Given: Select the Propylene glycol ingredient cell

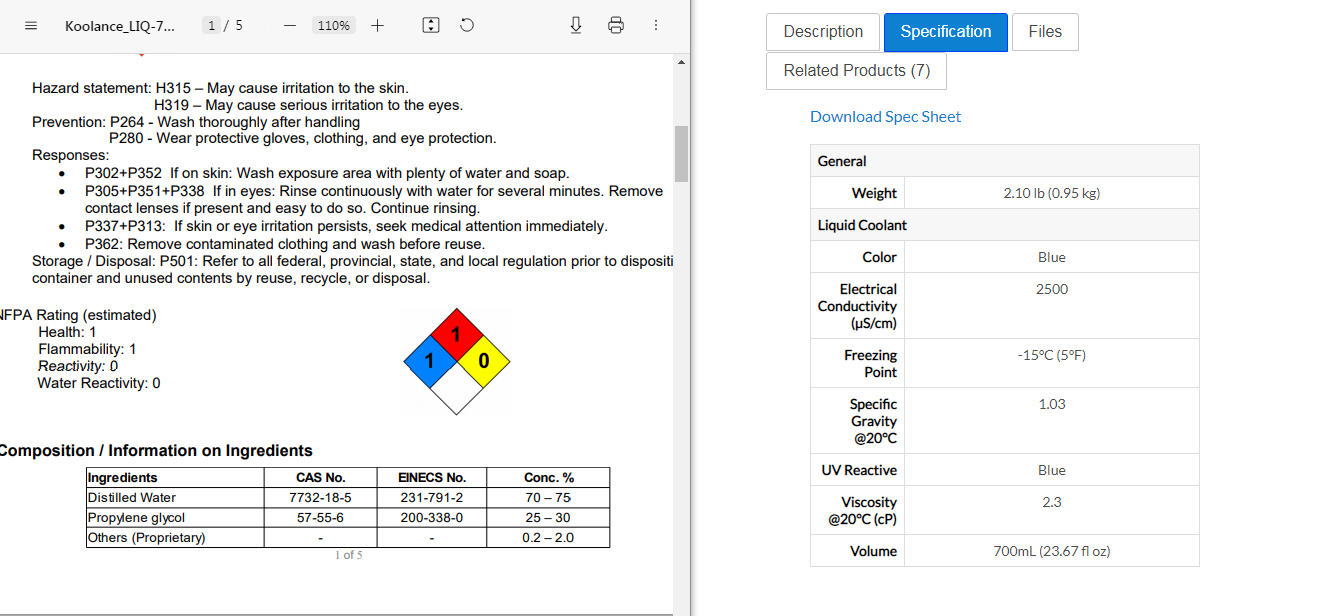Looking at the screenshot, I should coord(176,517).
